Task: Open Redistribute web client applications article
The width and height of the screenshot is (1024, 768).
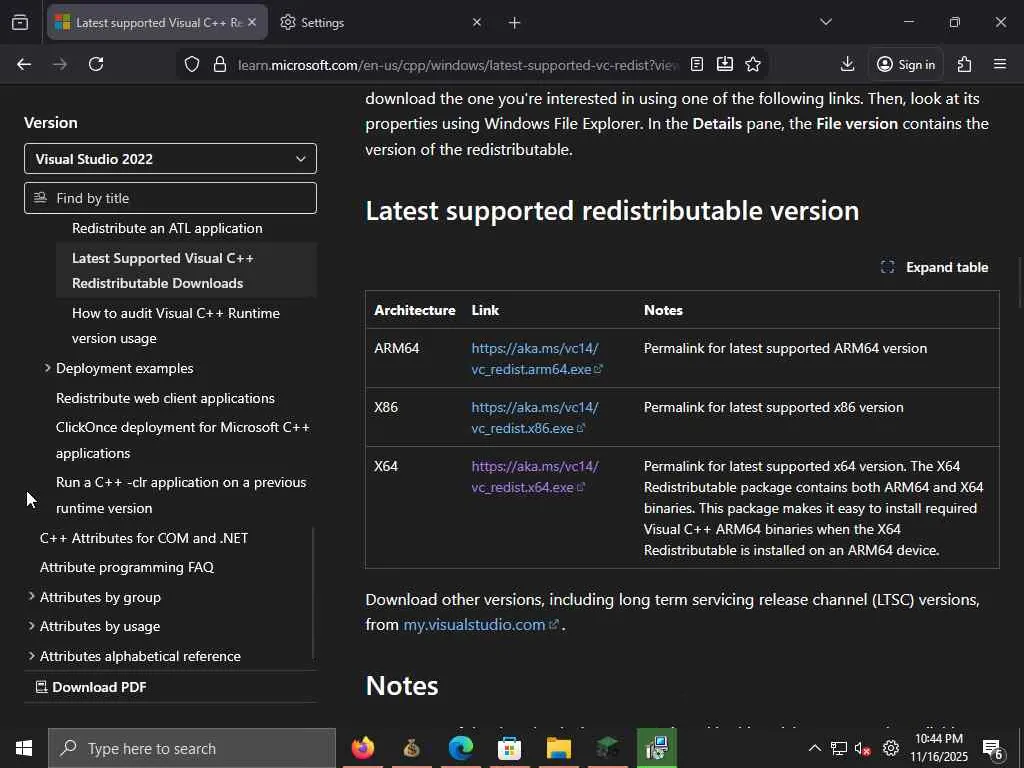Action: click(x=165, y=398)
